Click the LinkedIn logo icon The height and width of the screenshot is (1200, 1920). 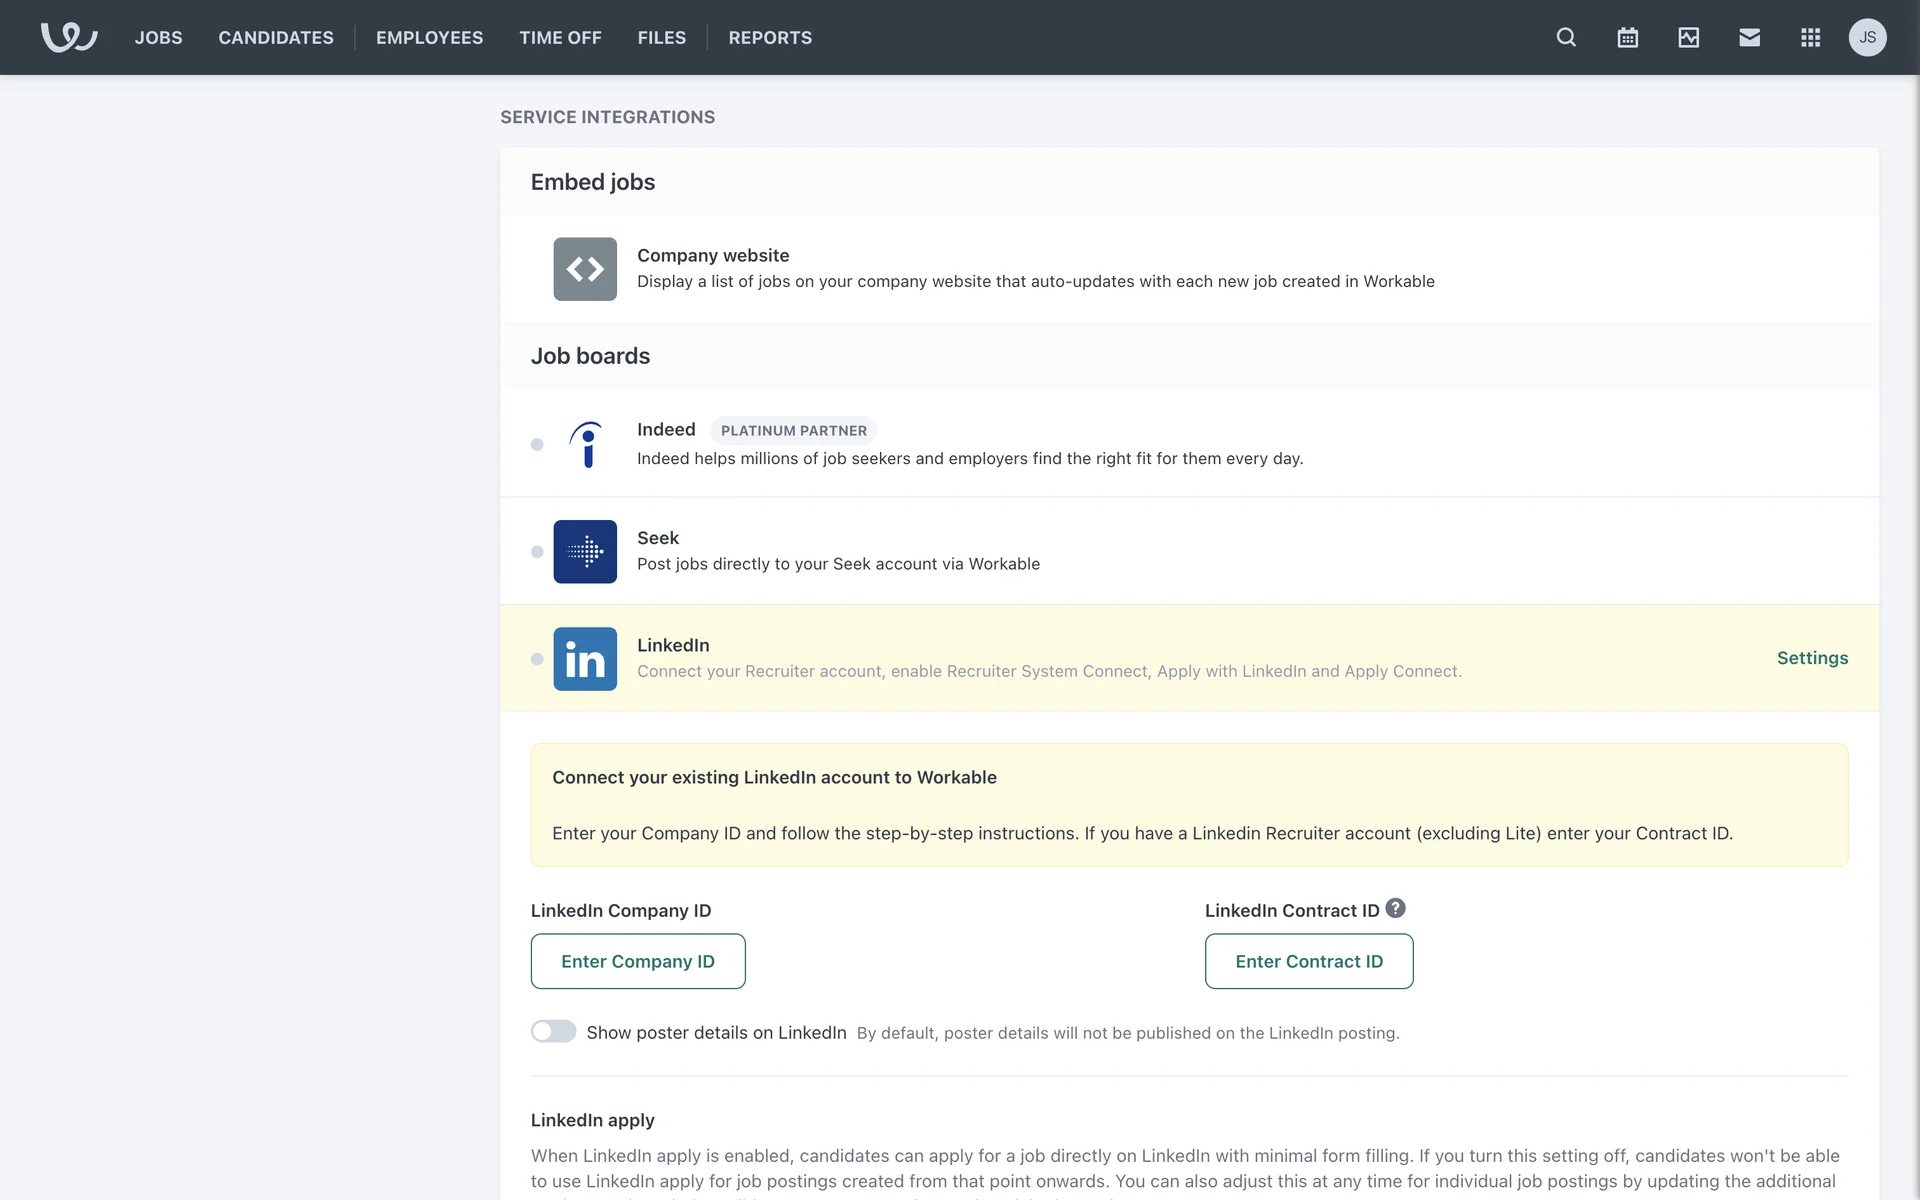coord(585,659)
